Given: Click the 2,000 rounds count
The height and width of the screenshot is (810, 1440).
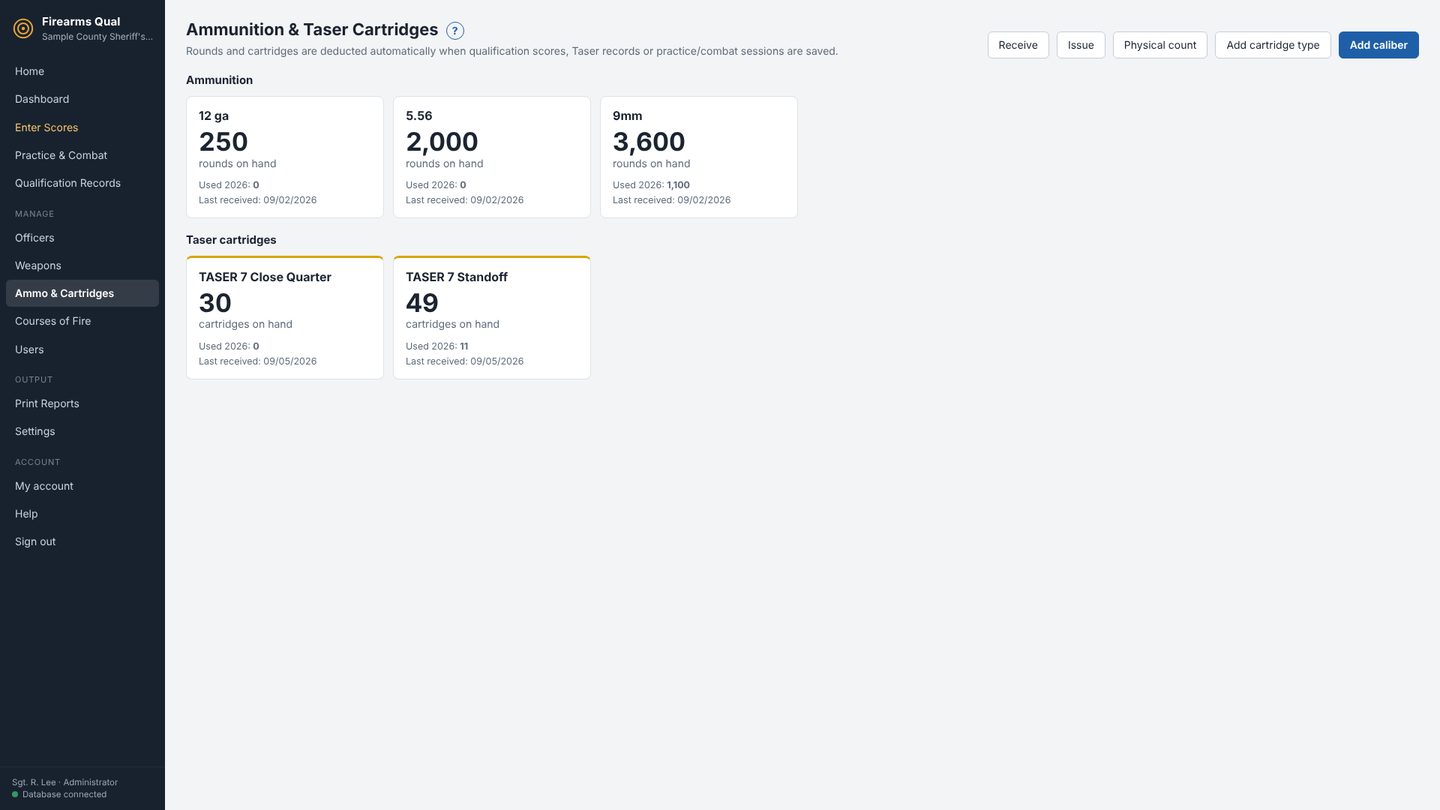Looking at the screenshot, I should [x=442, y=142].
